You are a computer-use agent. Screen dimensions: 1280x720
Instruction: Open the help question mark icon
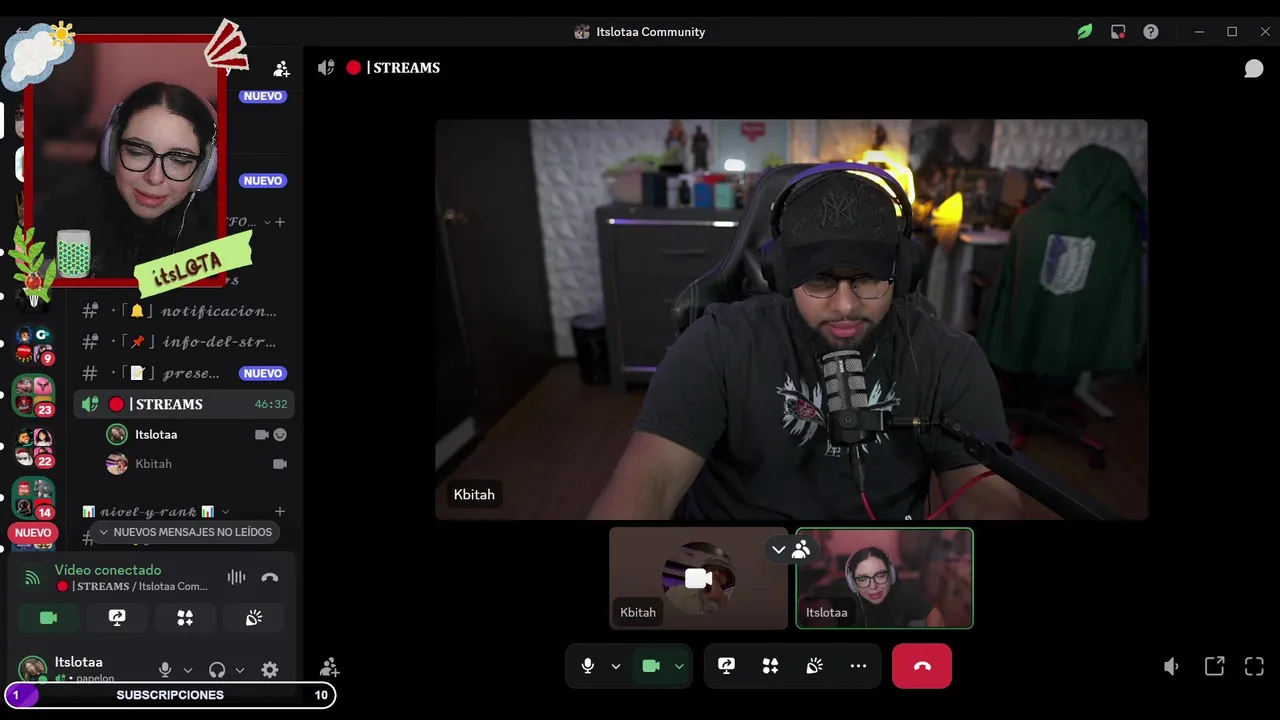1151,32
